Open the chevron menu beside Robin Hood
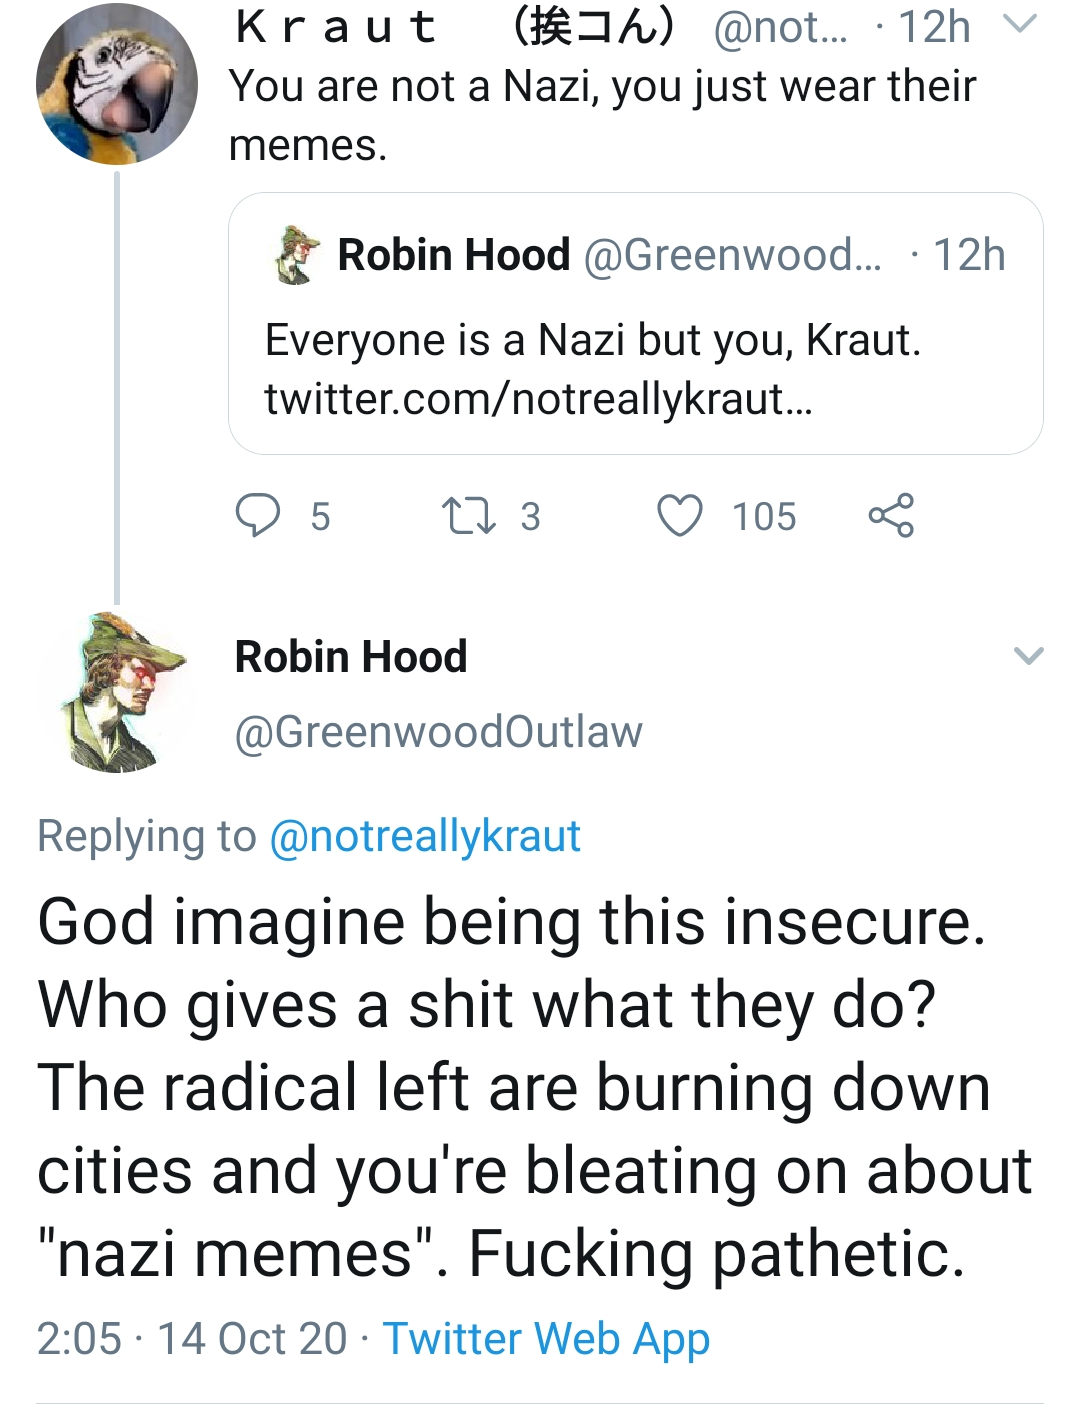Screen dimensions: 1080x1413 1028,656
